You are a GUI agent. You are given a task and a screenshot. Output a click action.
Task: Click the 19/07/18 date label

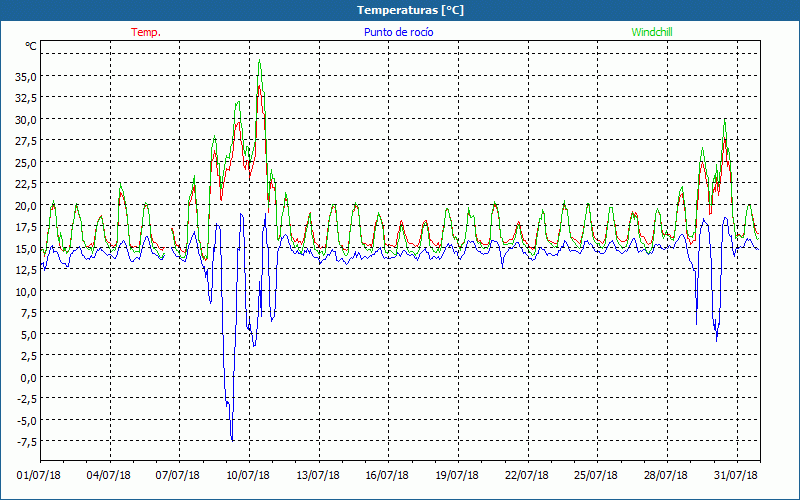point(457,476)
